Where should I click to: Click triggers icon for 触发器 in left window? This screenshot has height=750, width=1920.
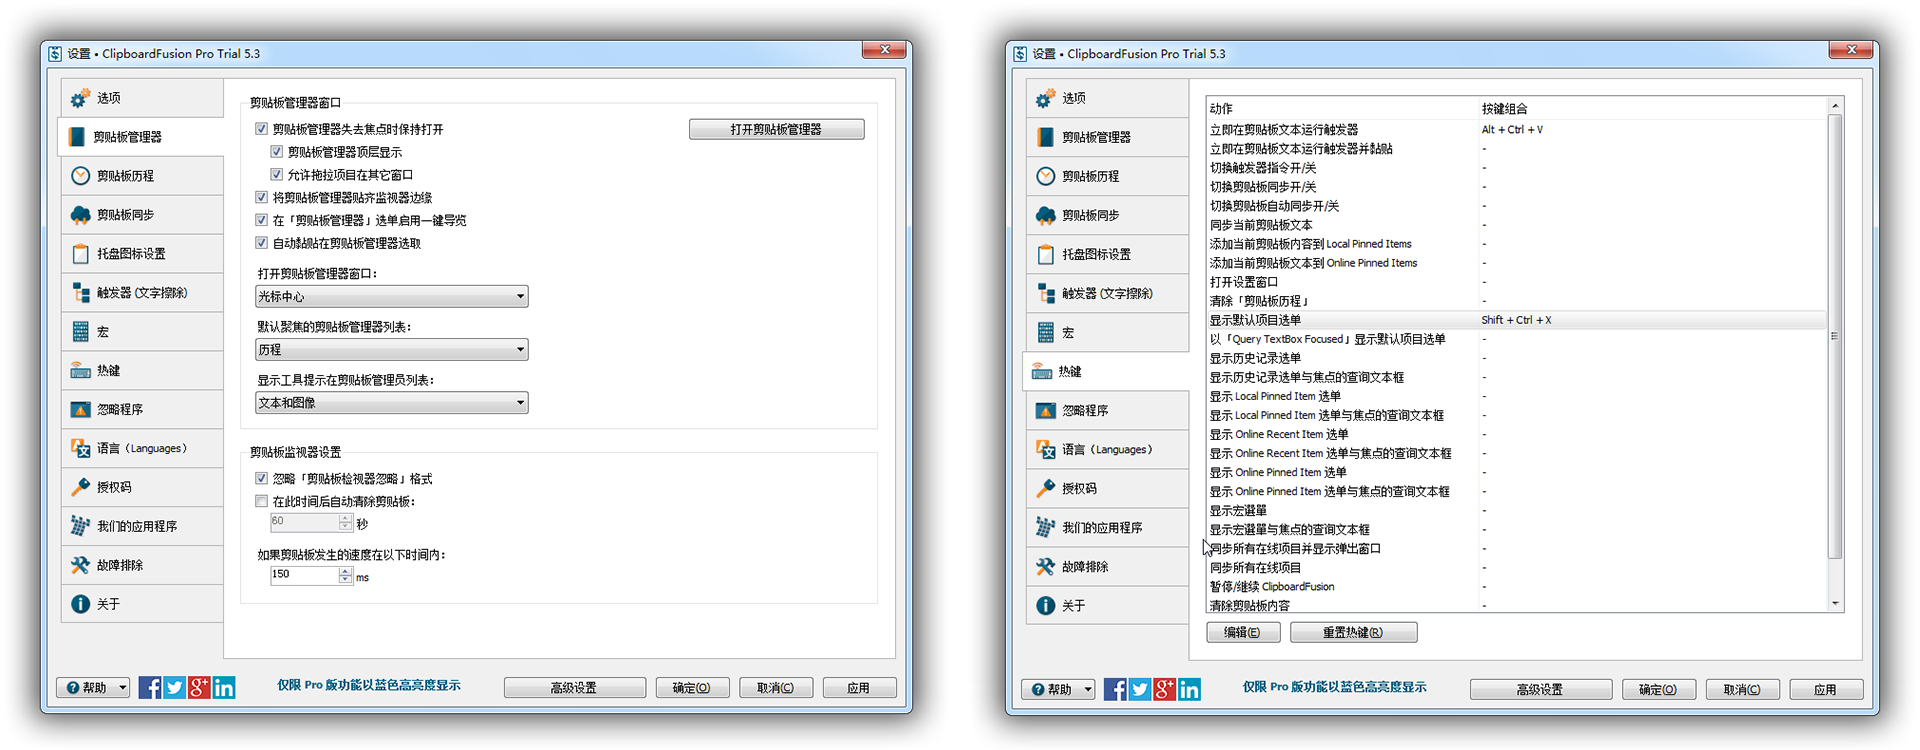point(80,293)
